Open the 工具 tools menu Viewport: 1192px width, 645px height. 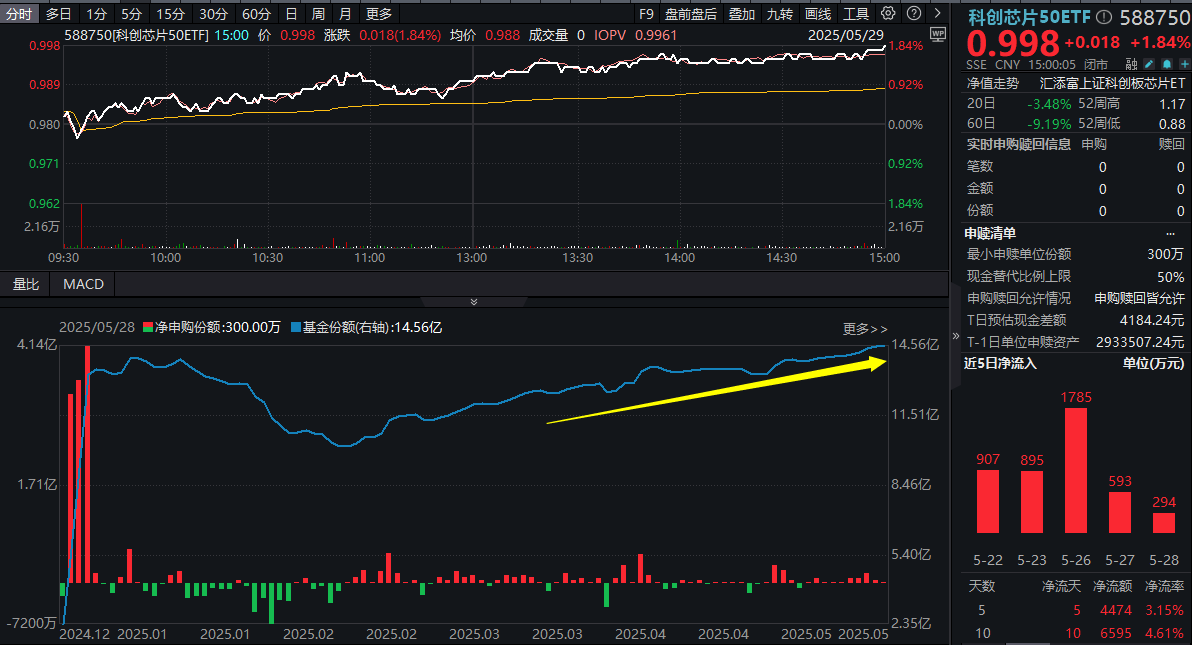(x=855, y=13)
